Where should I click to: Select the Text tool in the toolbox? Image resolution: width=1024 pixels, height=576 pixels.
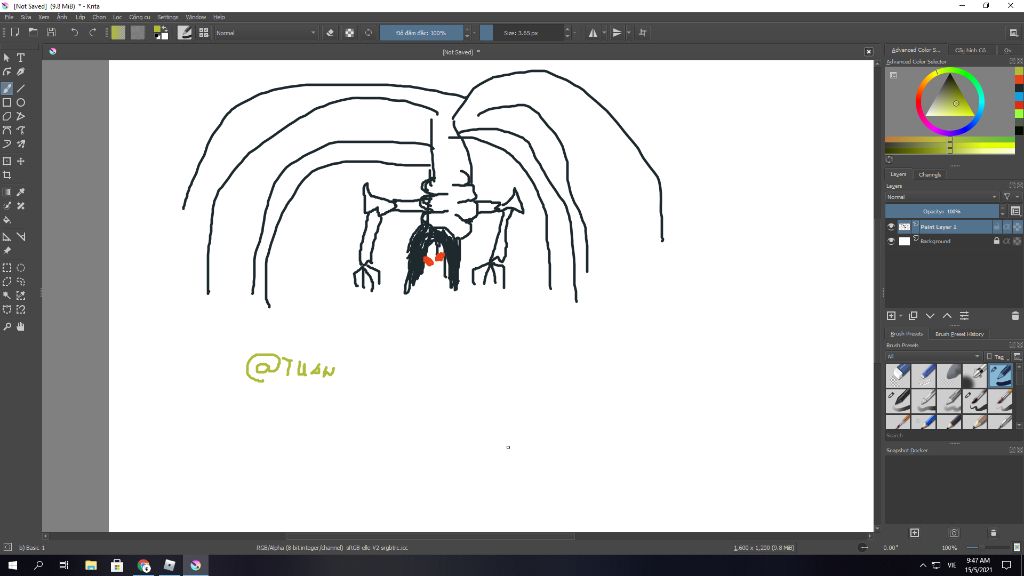pos(20,58)
